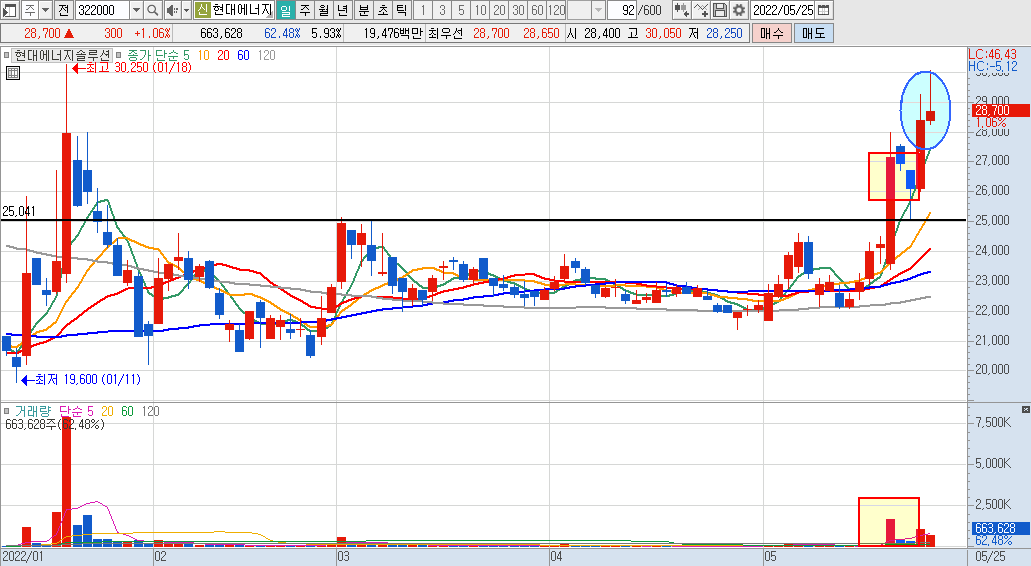The image size is (1031, 566).
Task: Click the 주 market type box
Action: point(30,10)
